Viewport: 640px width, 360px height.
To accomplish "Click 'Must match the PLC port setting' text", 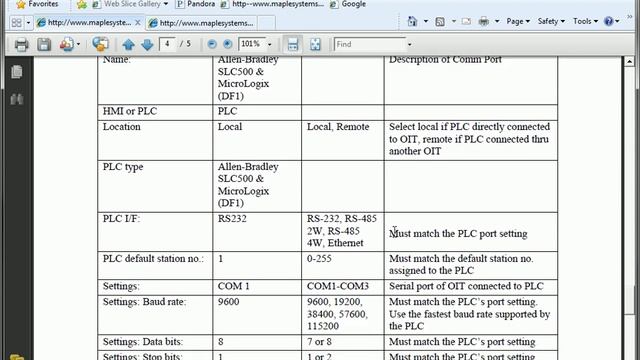I will pos(458,234).
